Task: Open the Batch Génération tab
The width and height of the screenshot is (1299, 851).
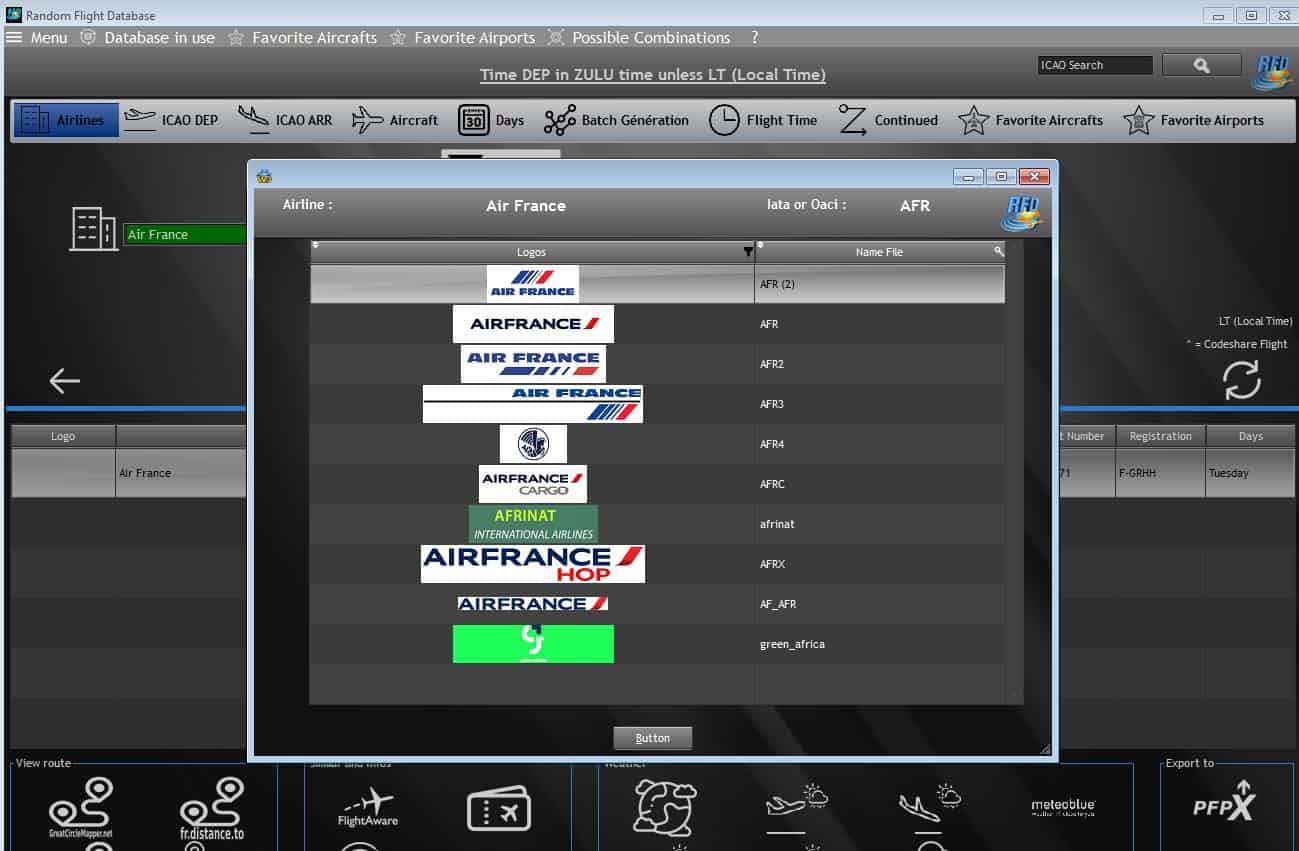Action: (x=617, y=120)
